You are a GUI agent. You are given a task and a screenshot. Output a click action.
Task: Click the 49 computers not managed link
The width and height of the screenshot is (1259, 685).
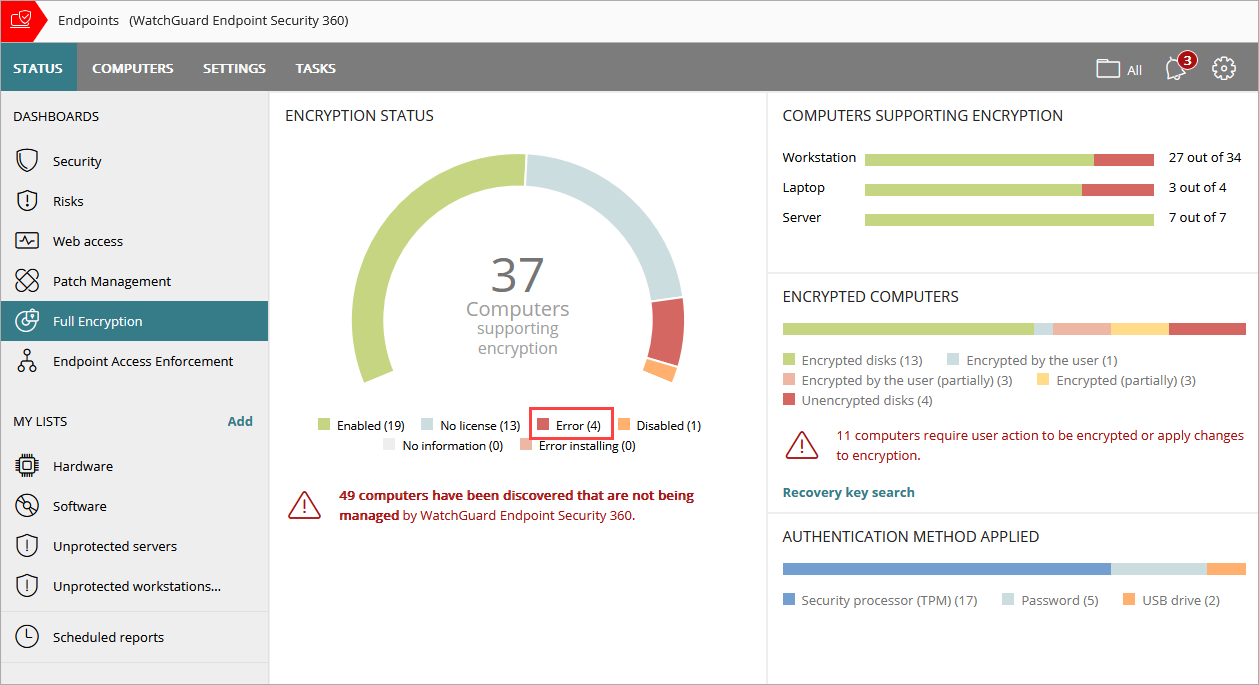click(516, 505)
